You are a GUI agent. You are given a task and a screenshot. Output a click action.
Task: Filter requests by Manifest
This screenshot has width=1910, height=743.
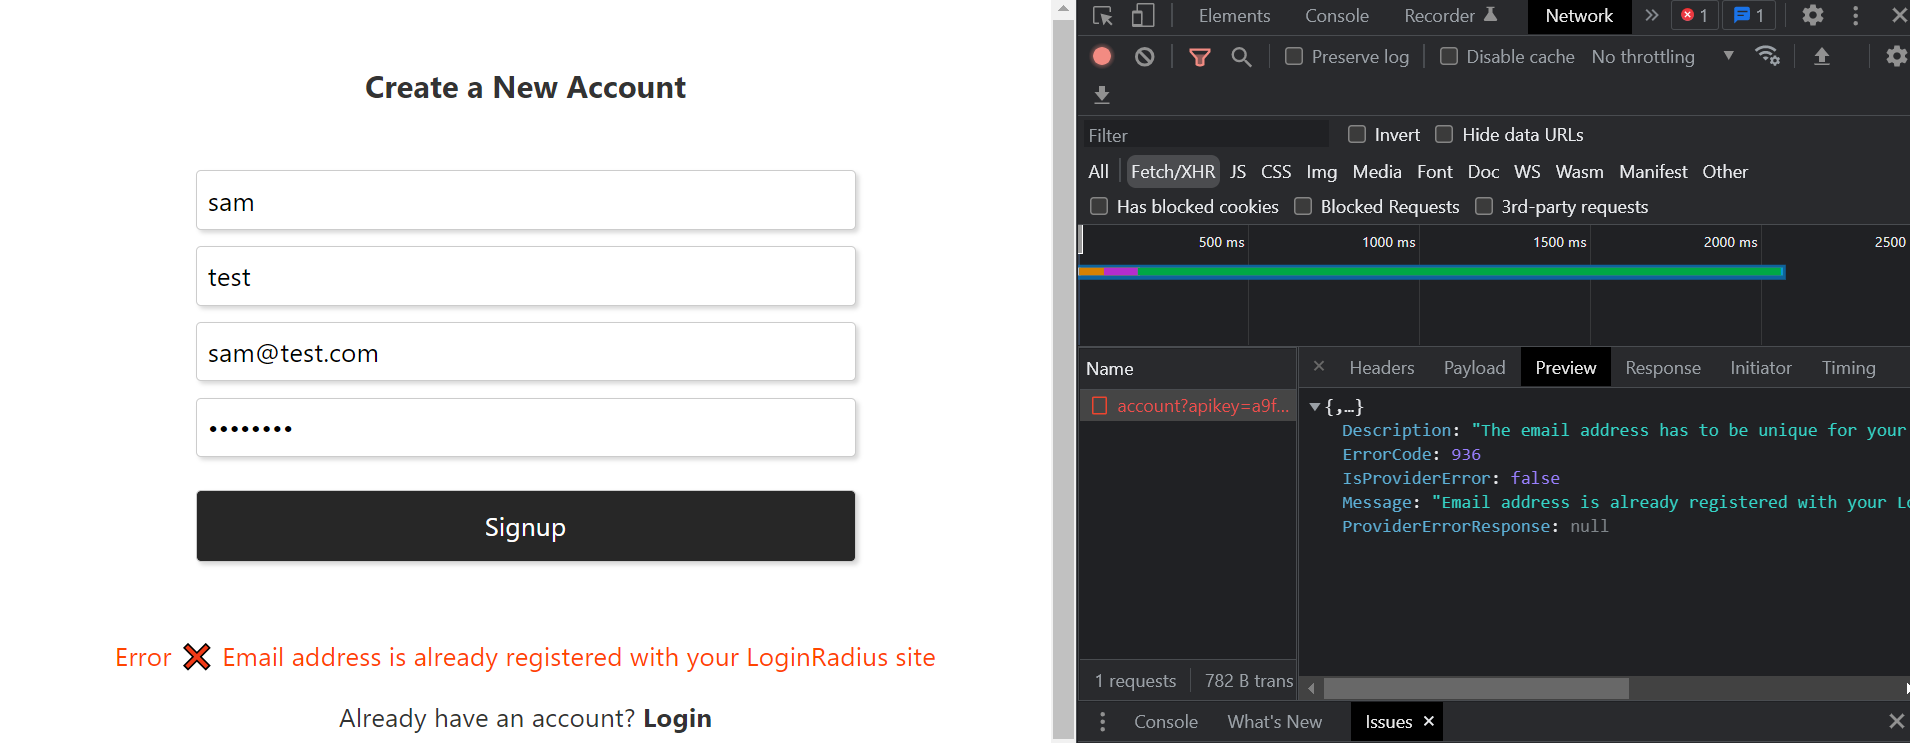click(x=1653, y=172)
